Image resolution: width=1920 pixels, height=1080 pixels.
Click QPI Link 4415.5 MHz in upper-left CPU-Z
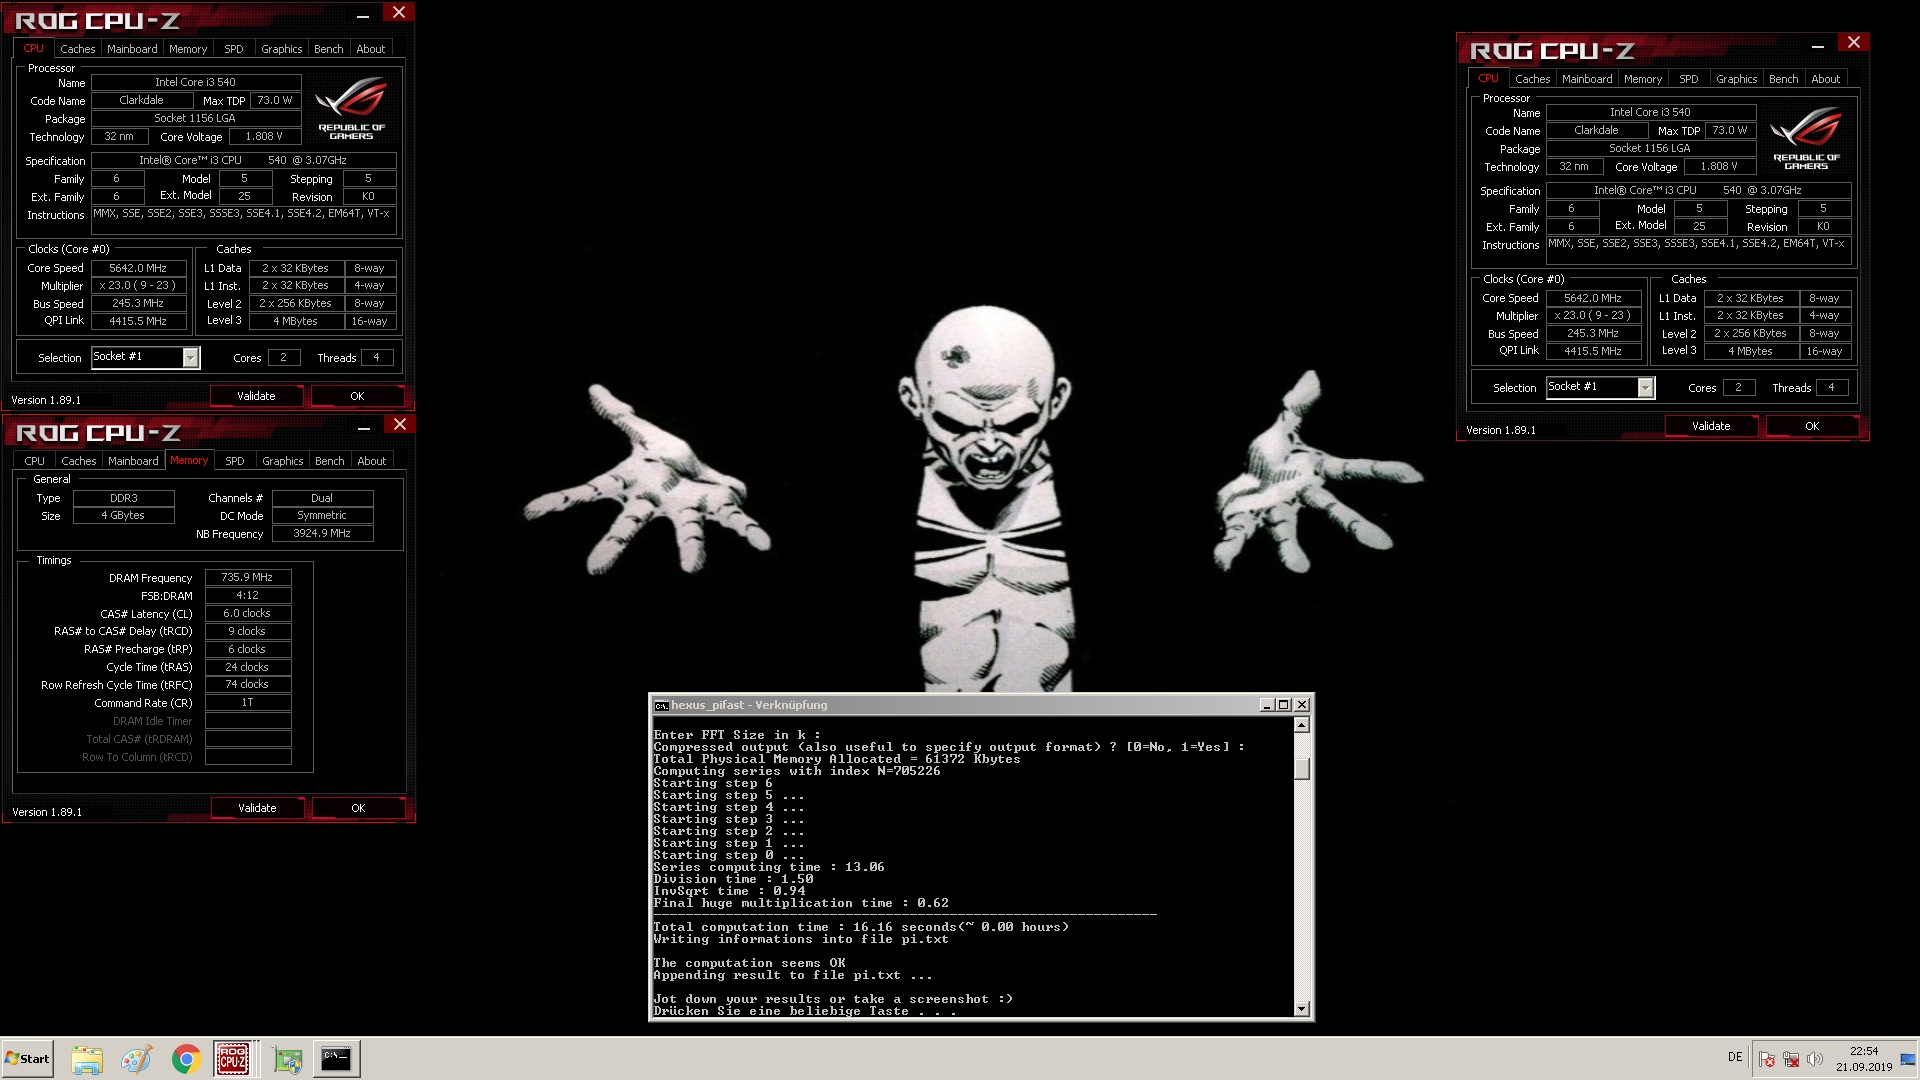click(x=138, y=322)
